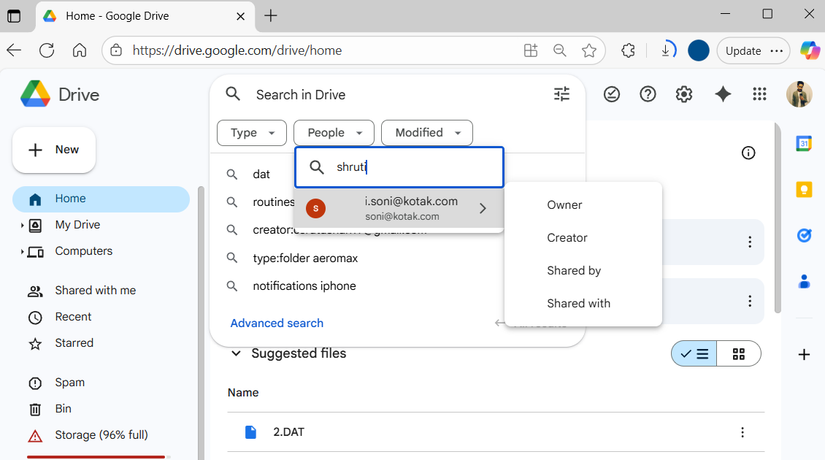The width and height of the screenshot is (825, 460).
Task: Switch to list layout view
Action: click(x=693, y=354)
